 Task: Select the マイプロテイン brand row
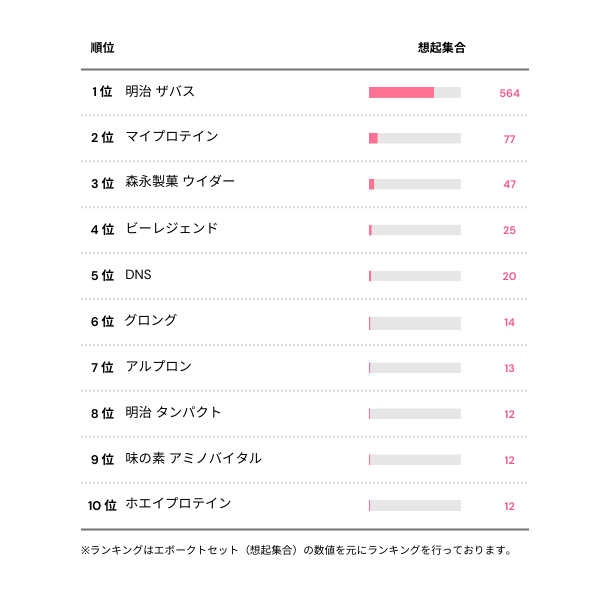171,137
